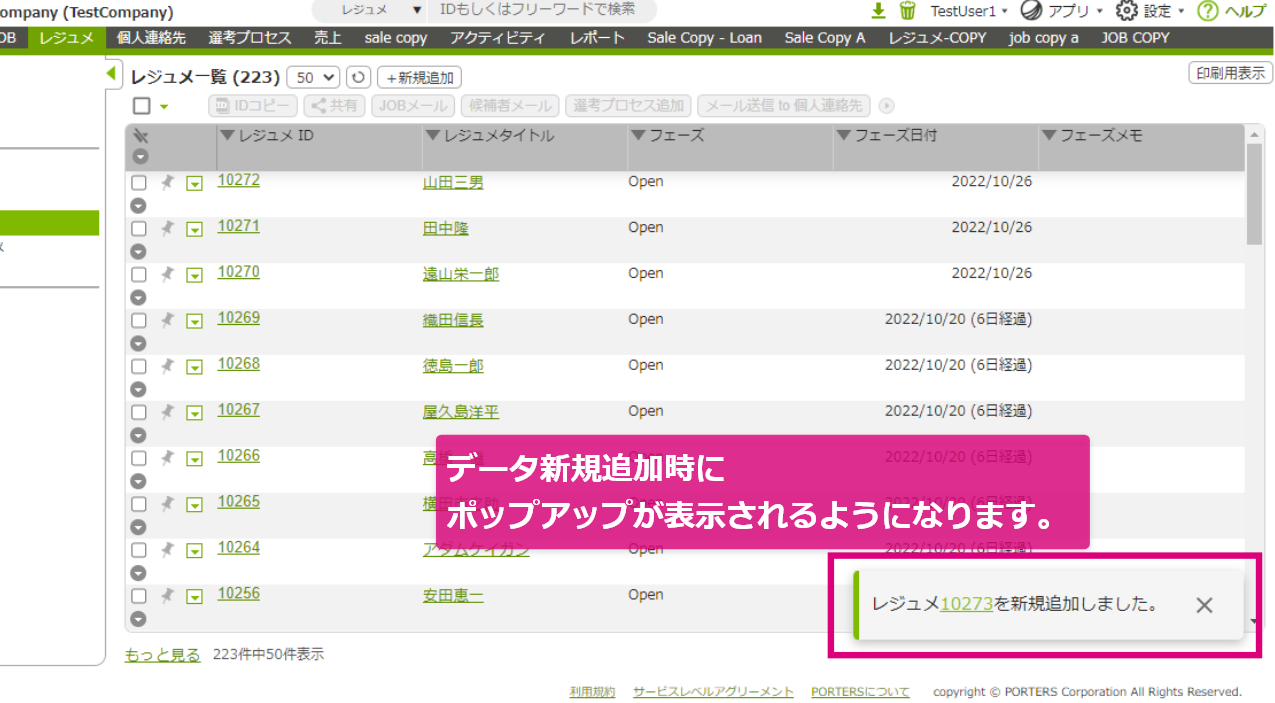Pin resume 10266 row
Image resolution: width=1275 pixels, height=703 pixels.
167,458
